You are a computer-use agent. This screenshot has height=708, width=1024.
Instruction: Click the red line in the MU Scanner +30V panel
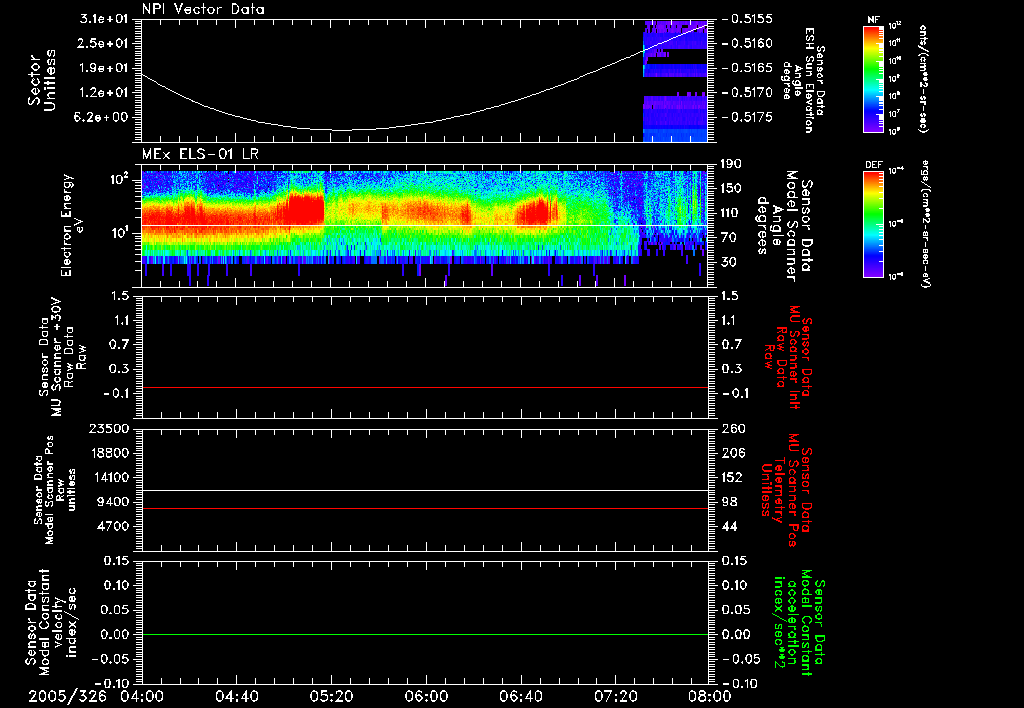point(424,387)
